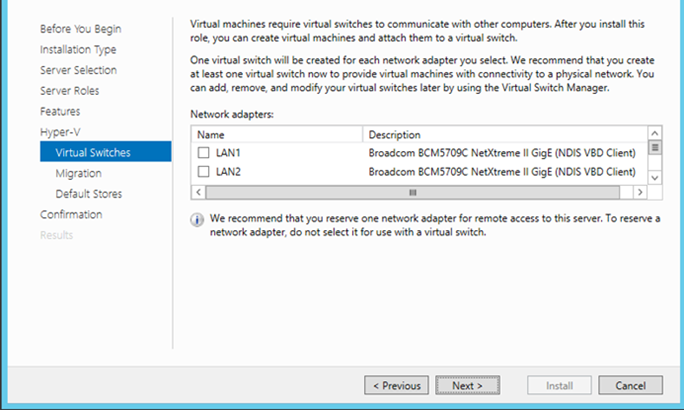Select the Hyper-V wizard step
This screenshot has height=410, width=684.
click(x=60, y=132)
